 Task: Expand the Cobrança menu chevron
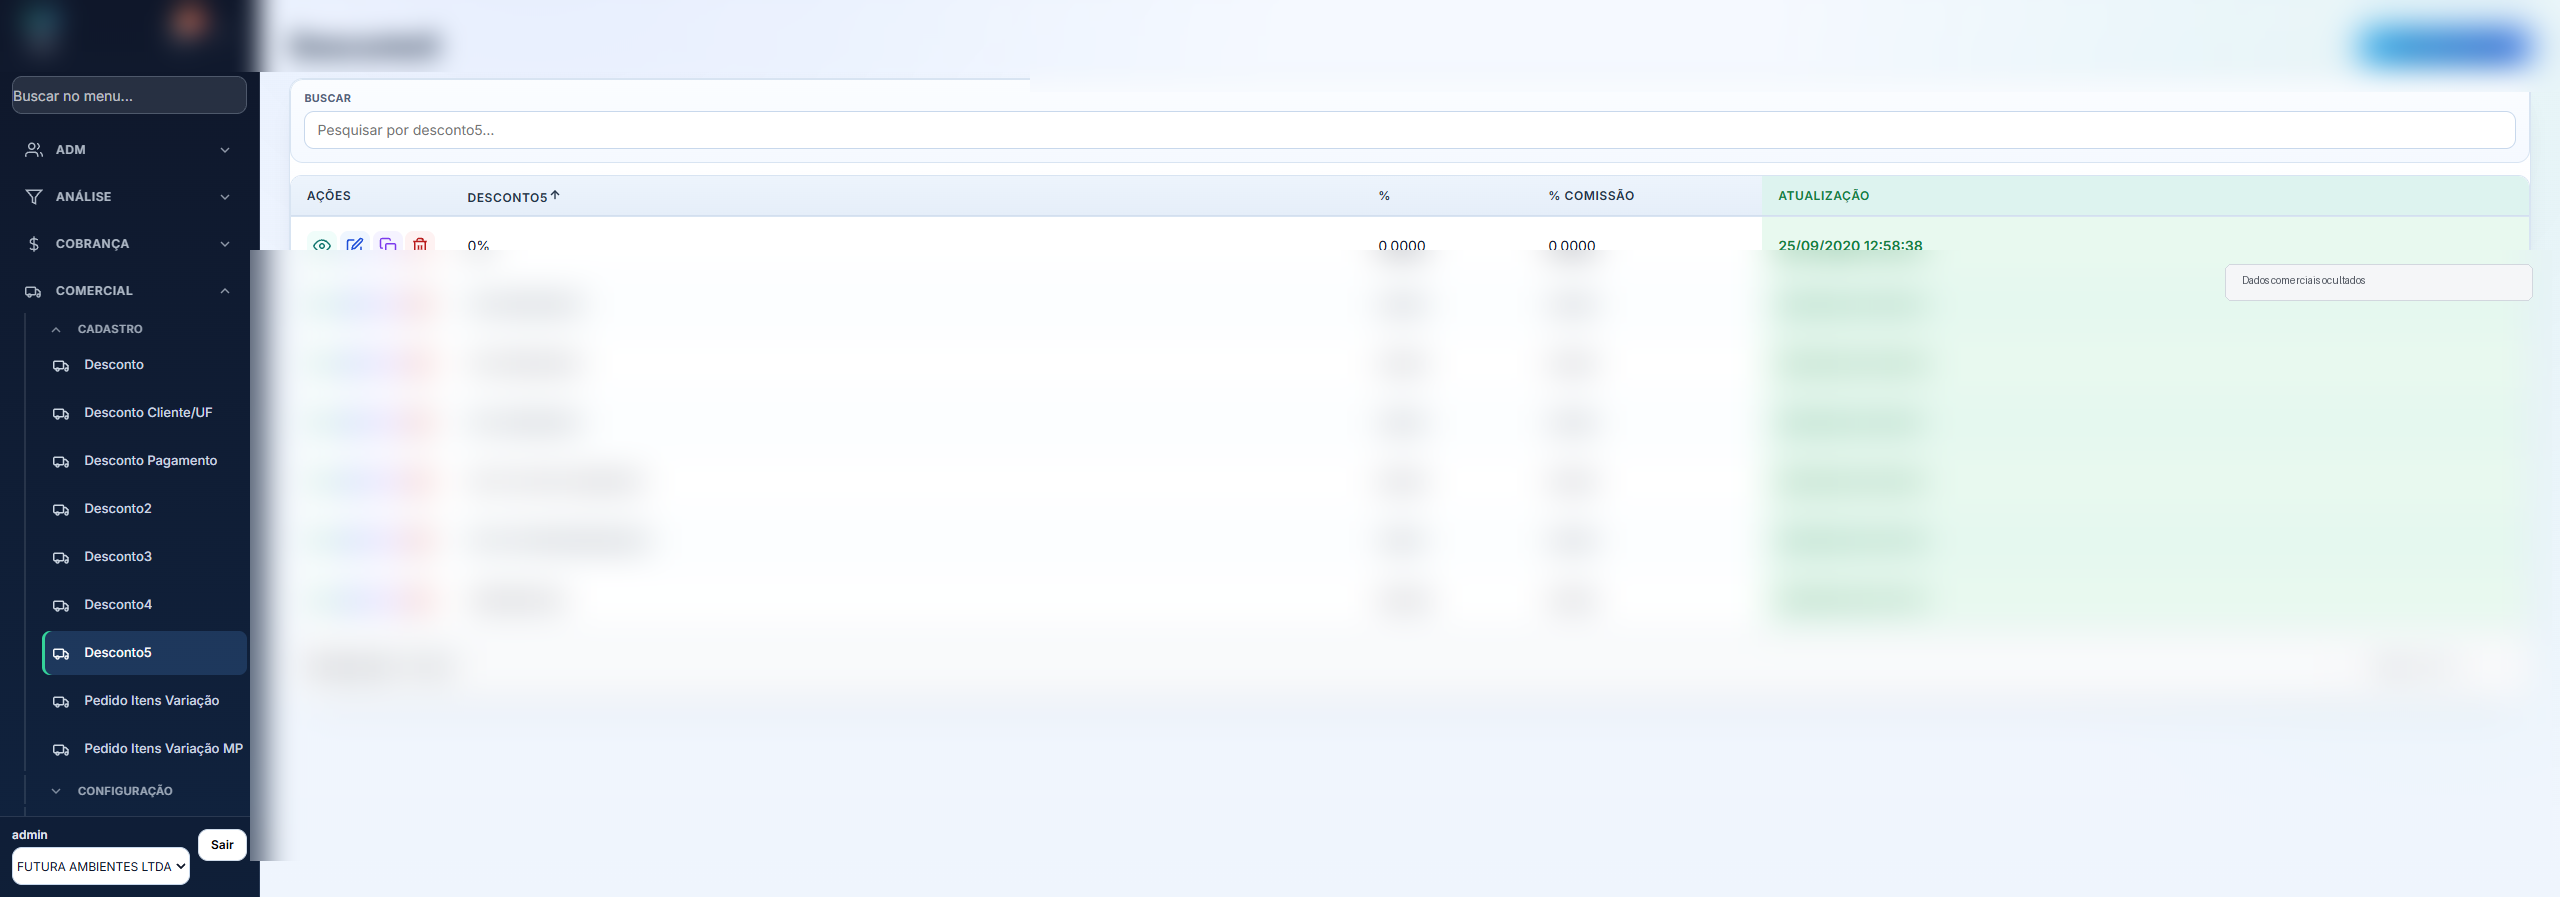pos(225,244)
